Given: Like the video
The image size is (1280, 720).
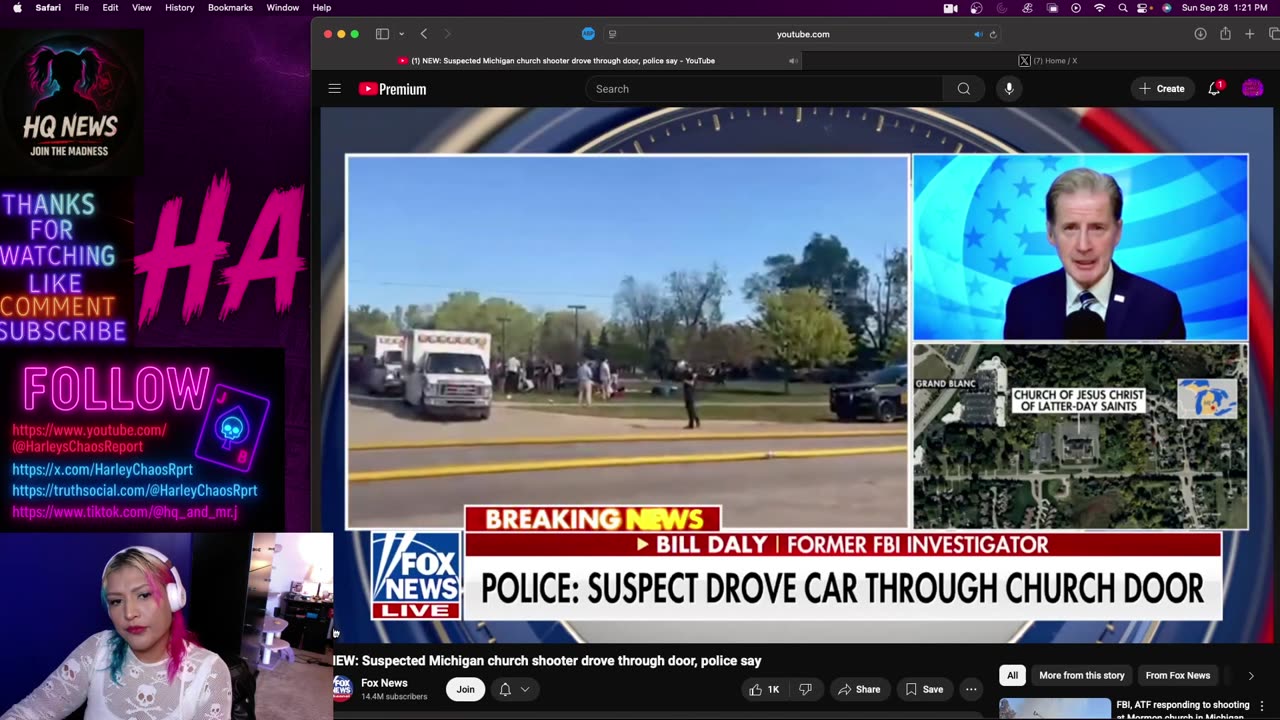Looking at the screenshot, I should point(764,689).
